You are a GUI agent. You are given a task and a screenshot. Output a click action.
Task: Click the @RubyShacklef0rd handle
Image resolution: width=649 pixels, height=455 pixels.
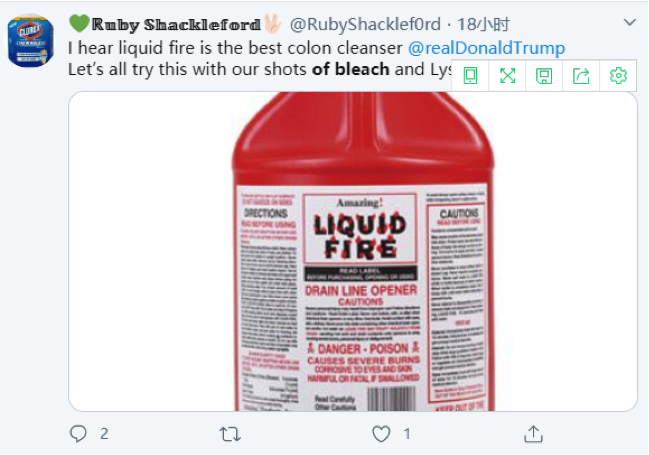tap(365, 25)
